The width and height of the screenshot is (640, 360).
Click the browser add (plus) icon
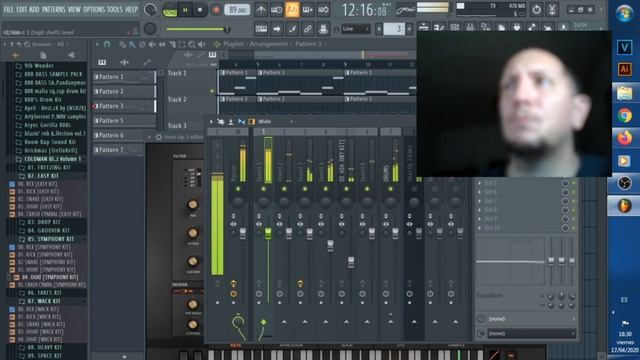[16, 55]
